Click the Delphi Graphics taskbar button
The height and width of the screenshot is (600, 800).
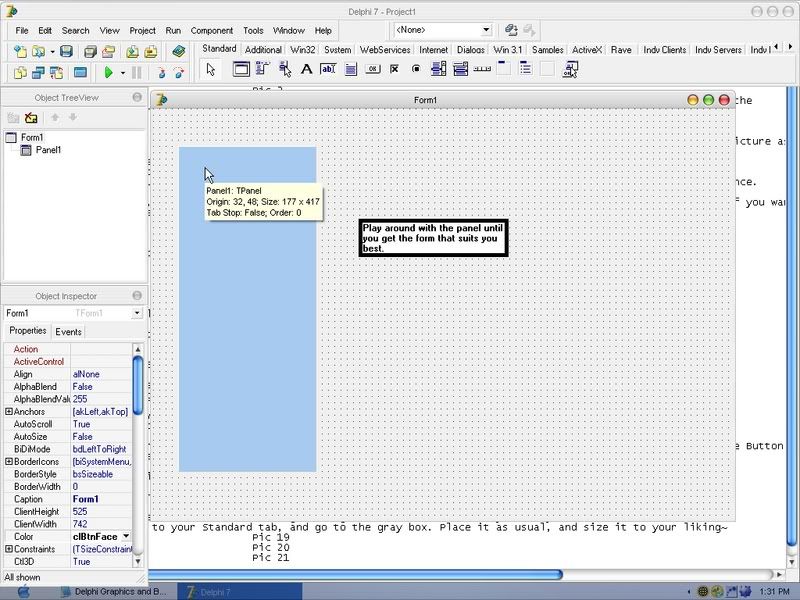coord(113,592)
